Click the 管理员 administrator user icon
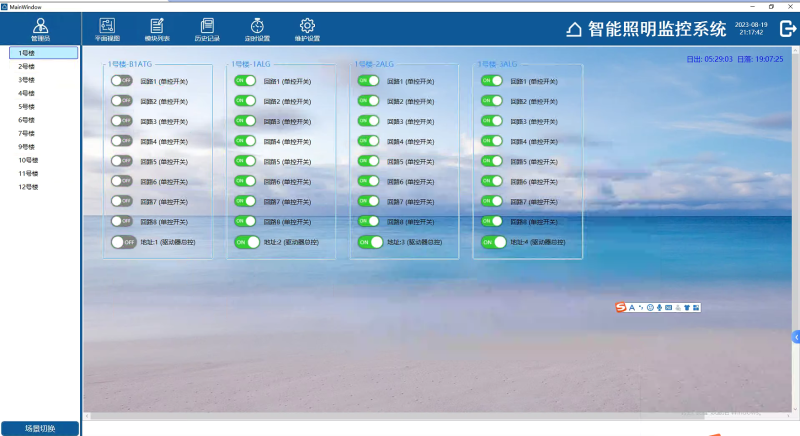 pyautogui.click(x=40, y=29)
